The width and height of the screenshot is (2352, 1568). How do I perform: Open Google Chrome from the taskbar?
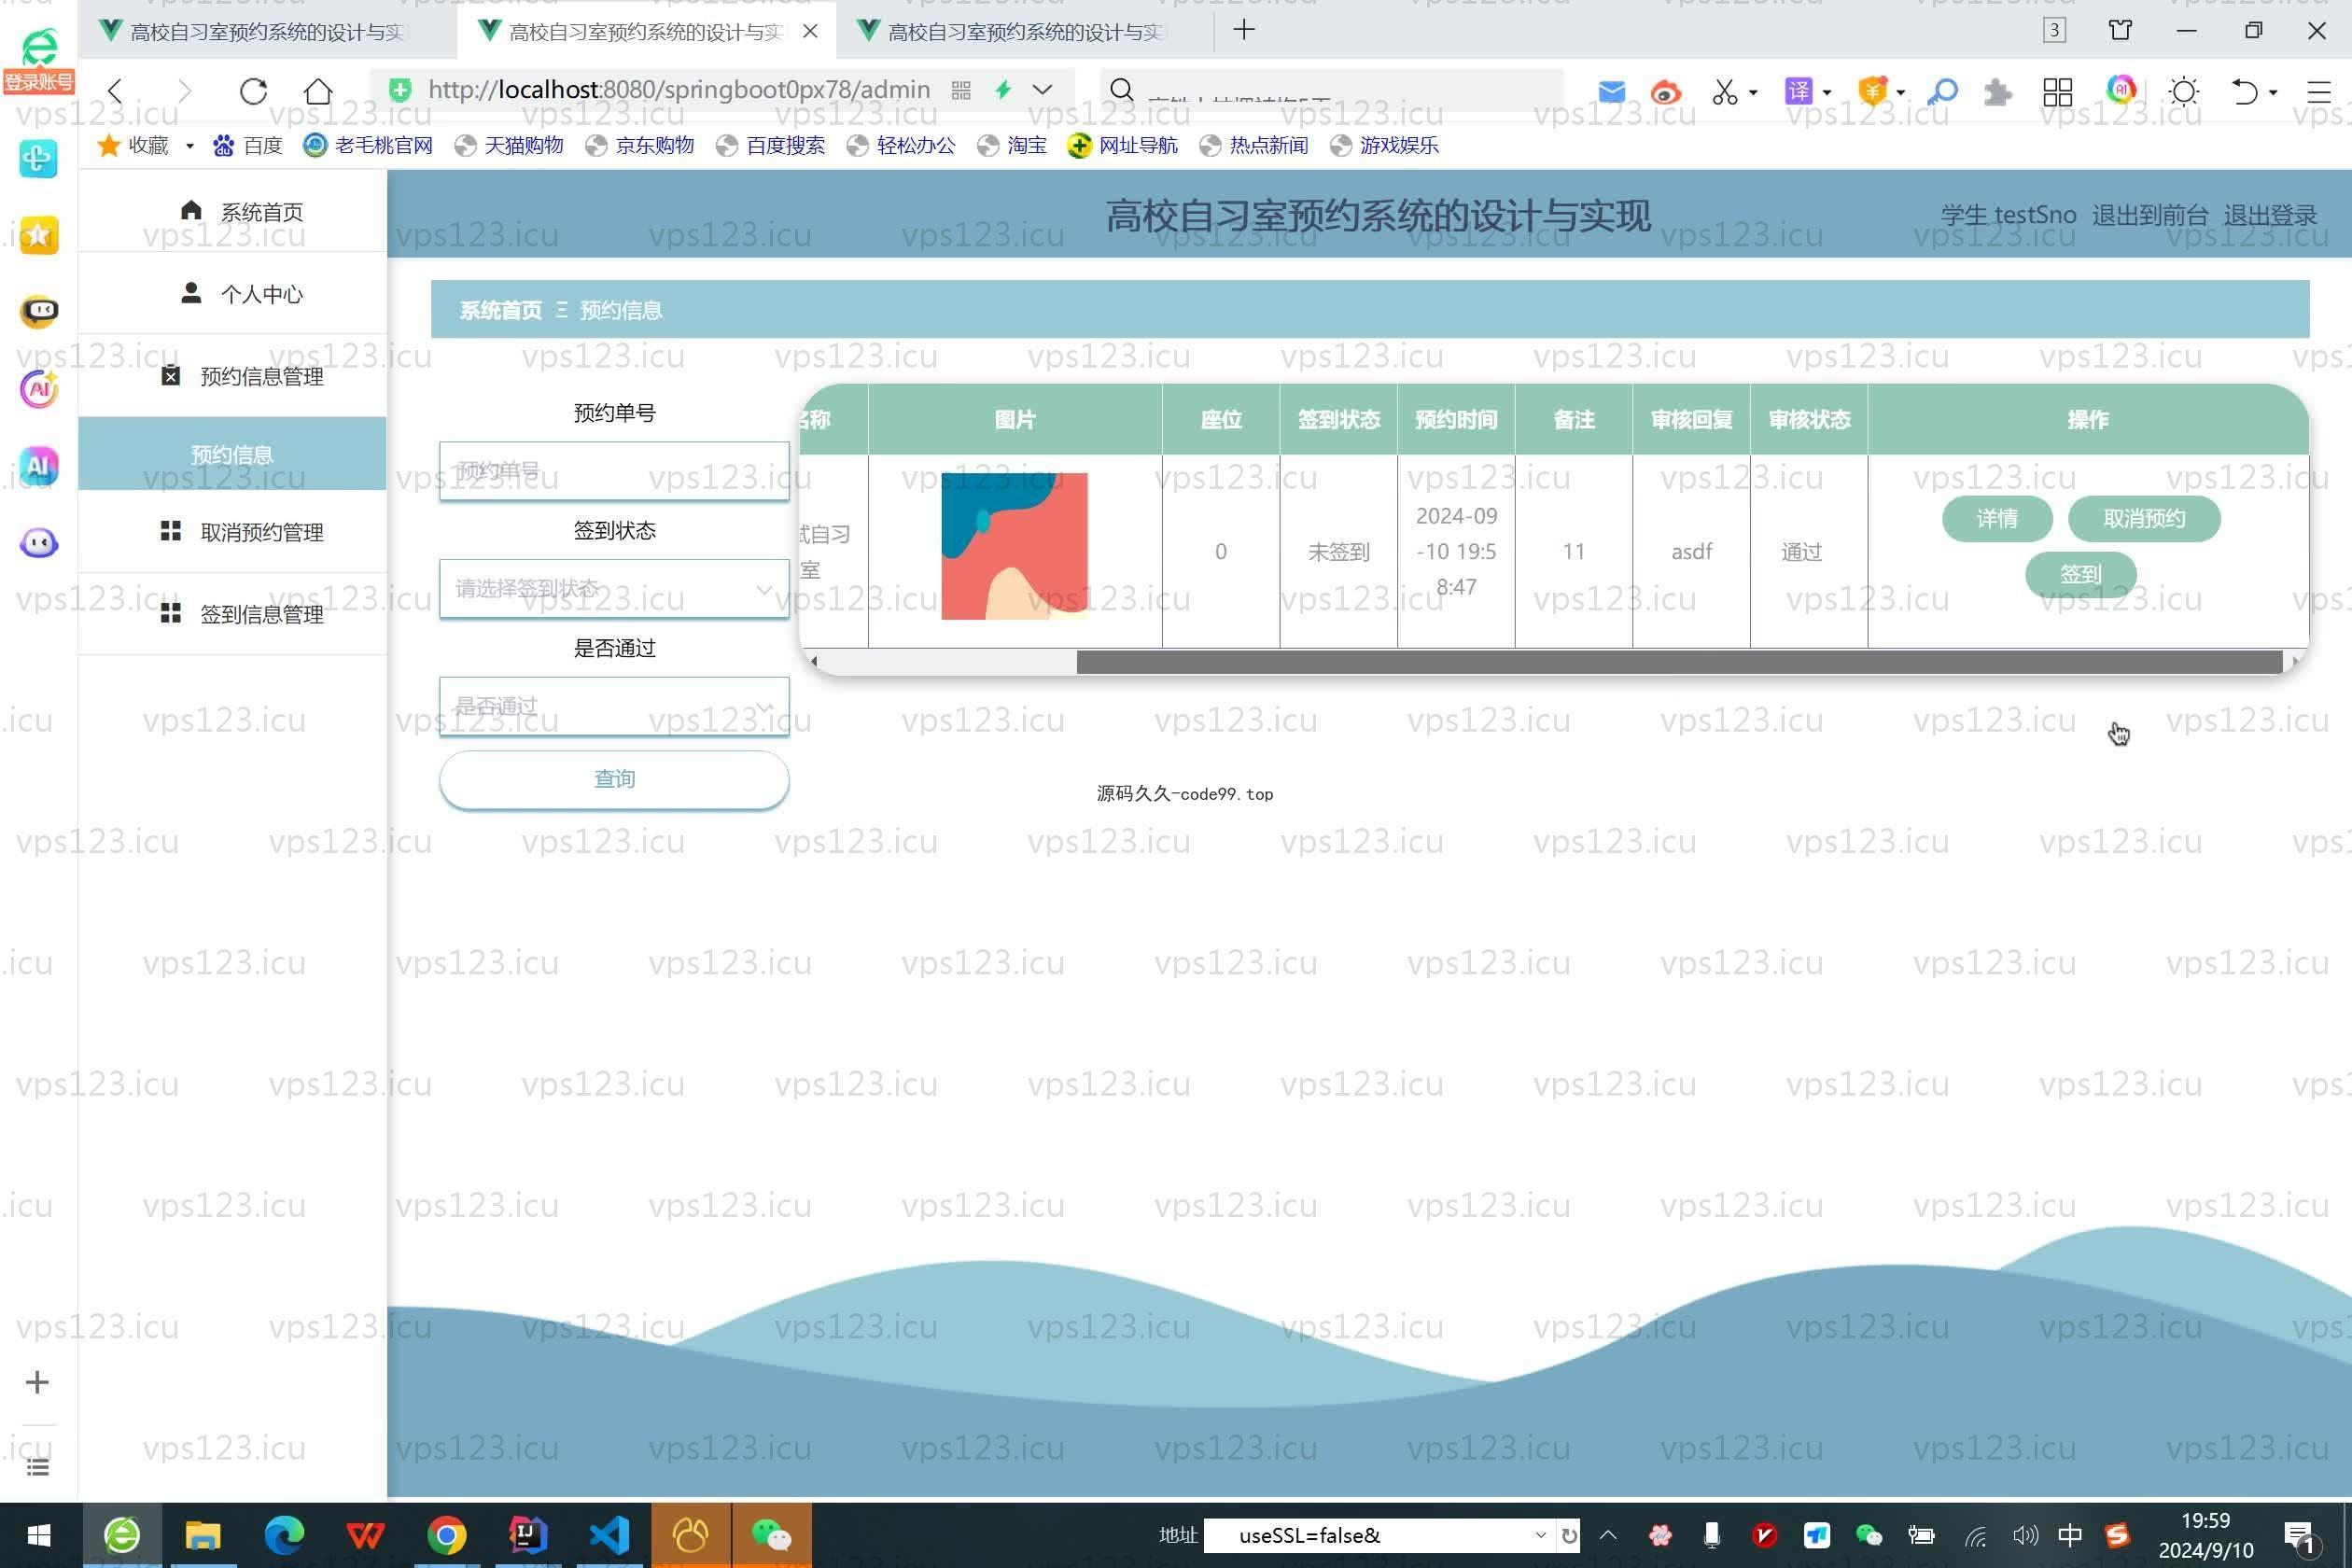click(447, 1535)
